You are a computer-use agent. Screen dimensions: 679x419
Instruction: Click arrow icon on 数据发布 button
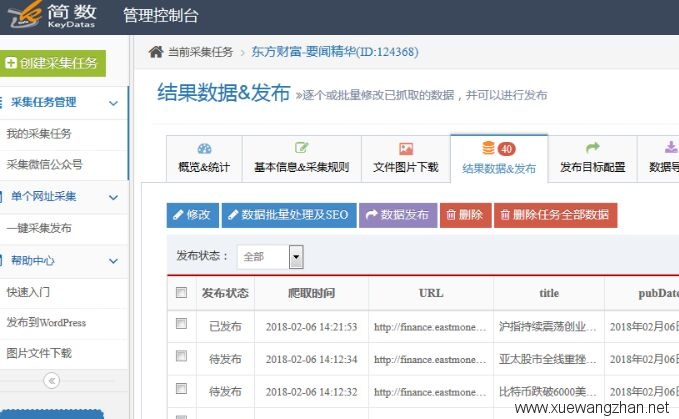click(371, 215)
